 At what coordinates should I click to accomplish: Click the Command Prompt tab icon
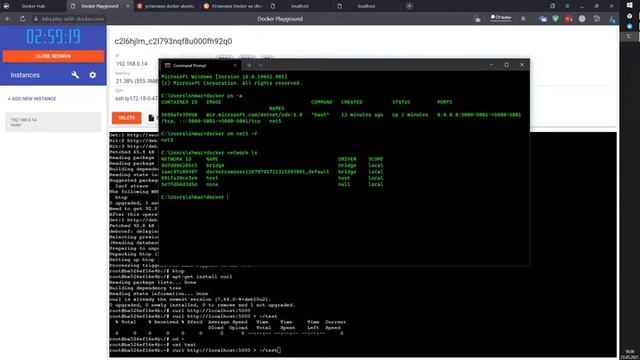(x=167, y=65)
